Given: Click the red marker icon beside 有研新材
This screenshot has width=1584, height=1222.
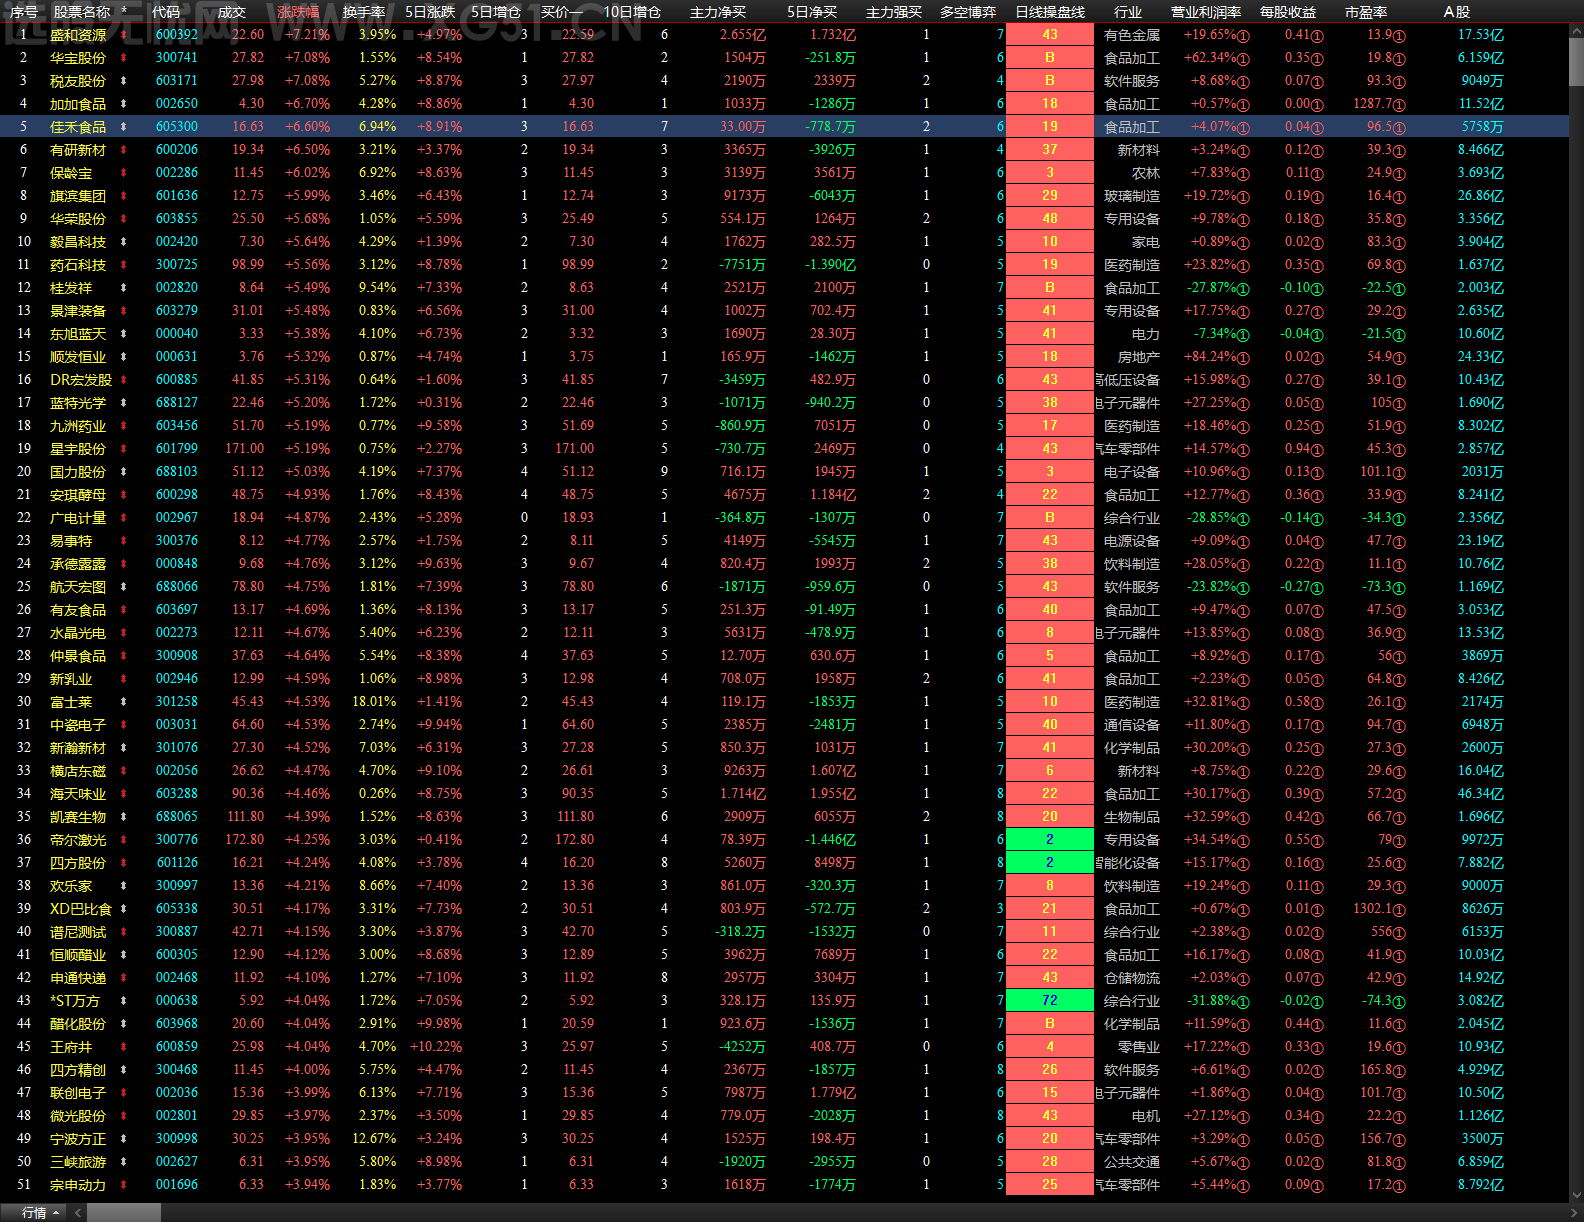Looking at the screenshot, I should click(124, 150).
